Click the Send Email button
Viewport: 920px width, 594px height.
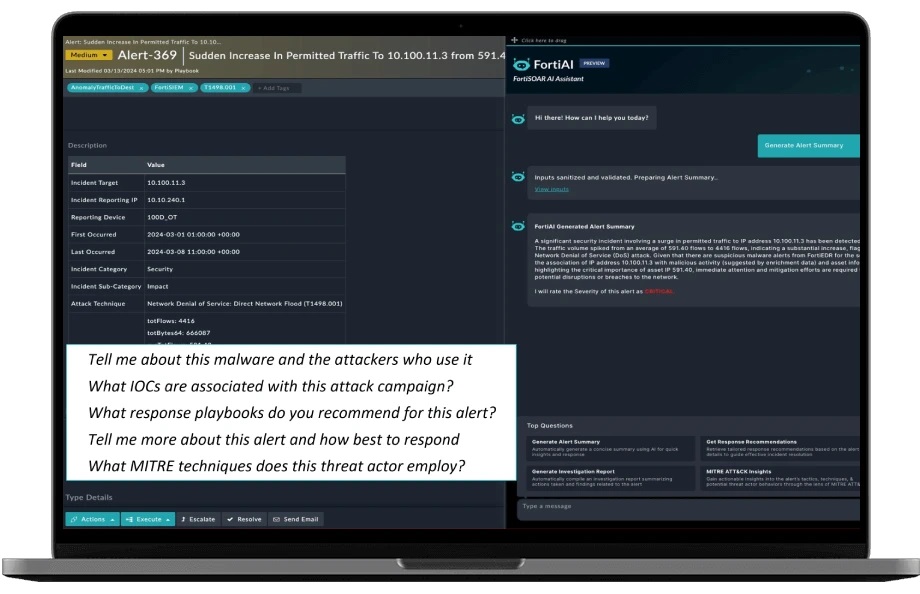(x=296, y=519)
